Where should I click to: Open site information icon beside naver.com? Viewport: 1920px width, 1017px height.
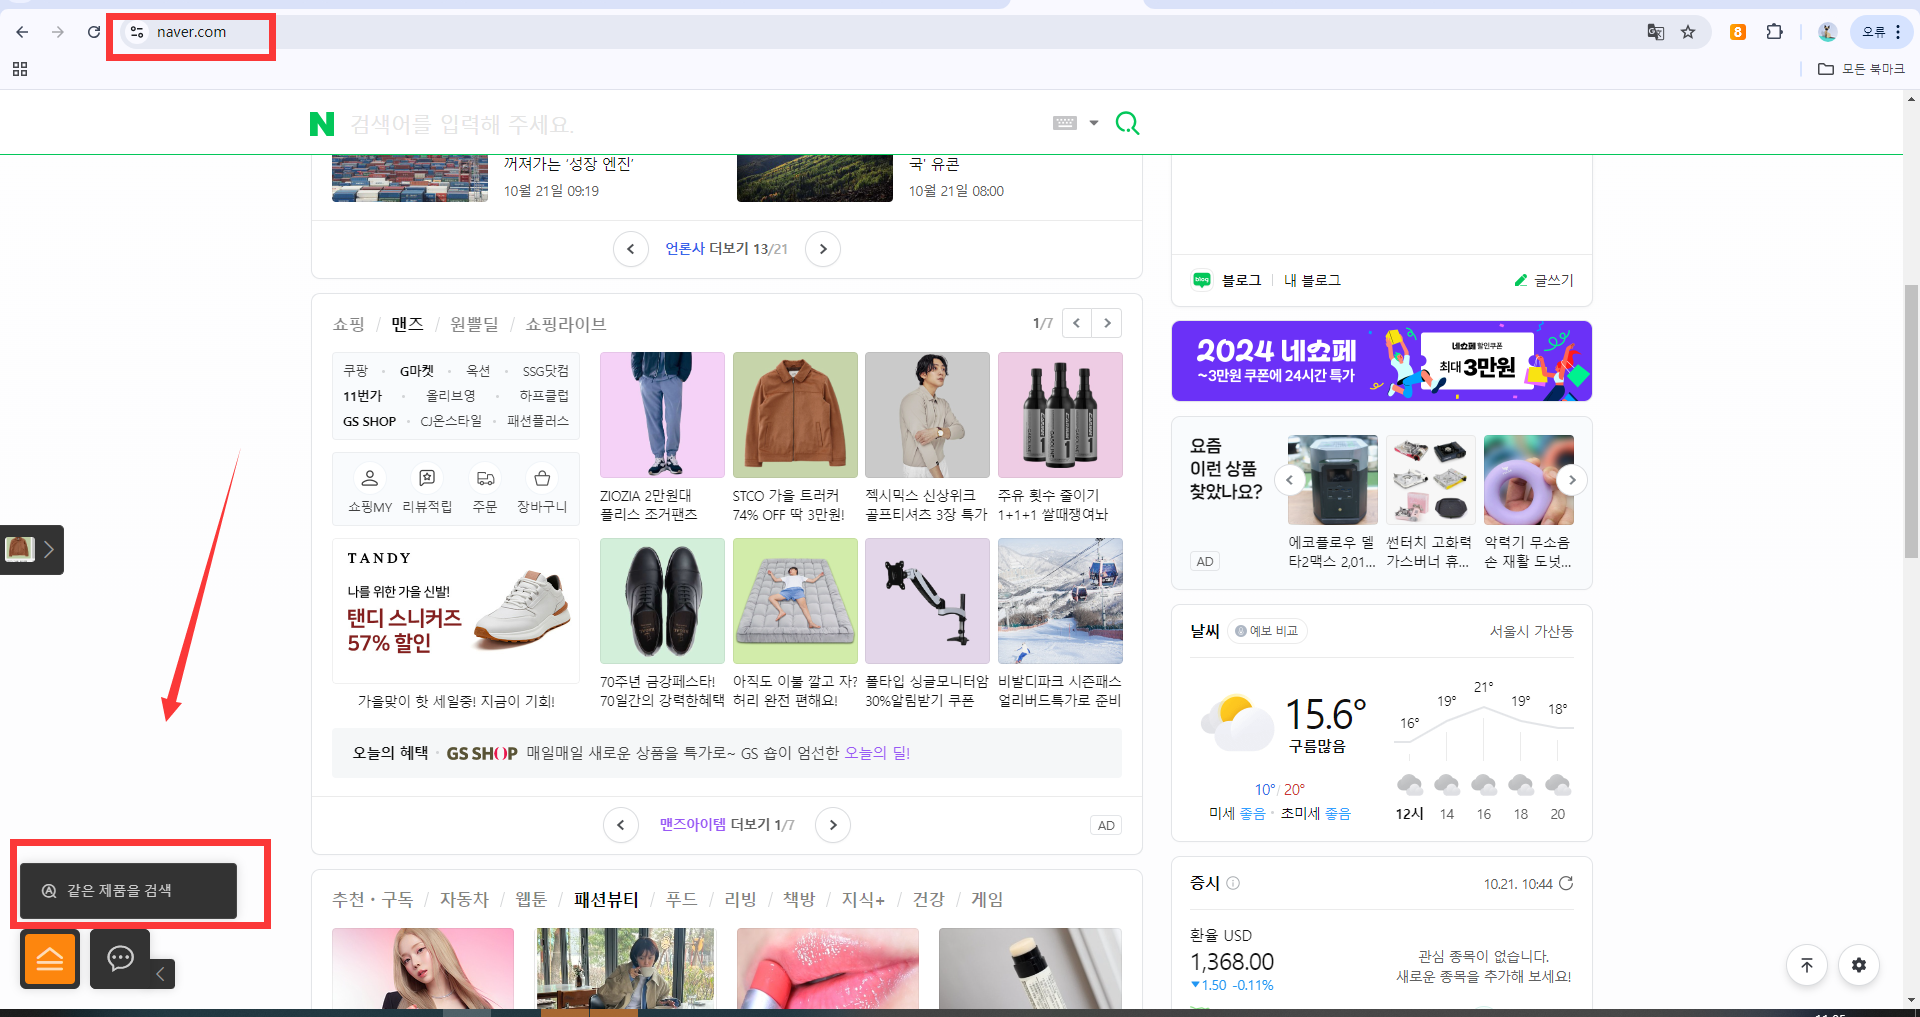(x=137, y=32)
